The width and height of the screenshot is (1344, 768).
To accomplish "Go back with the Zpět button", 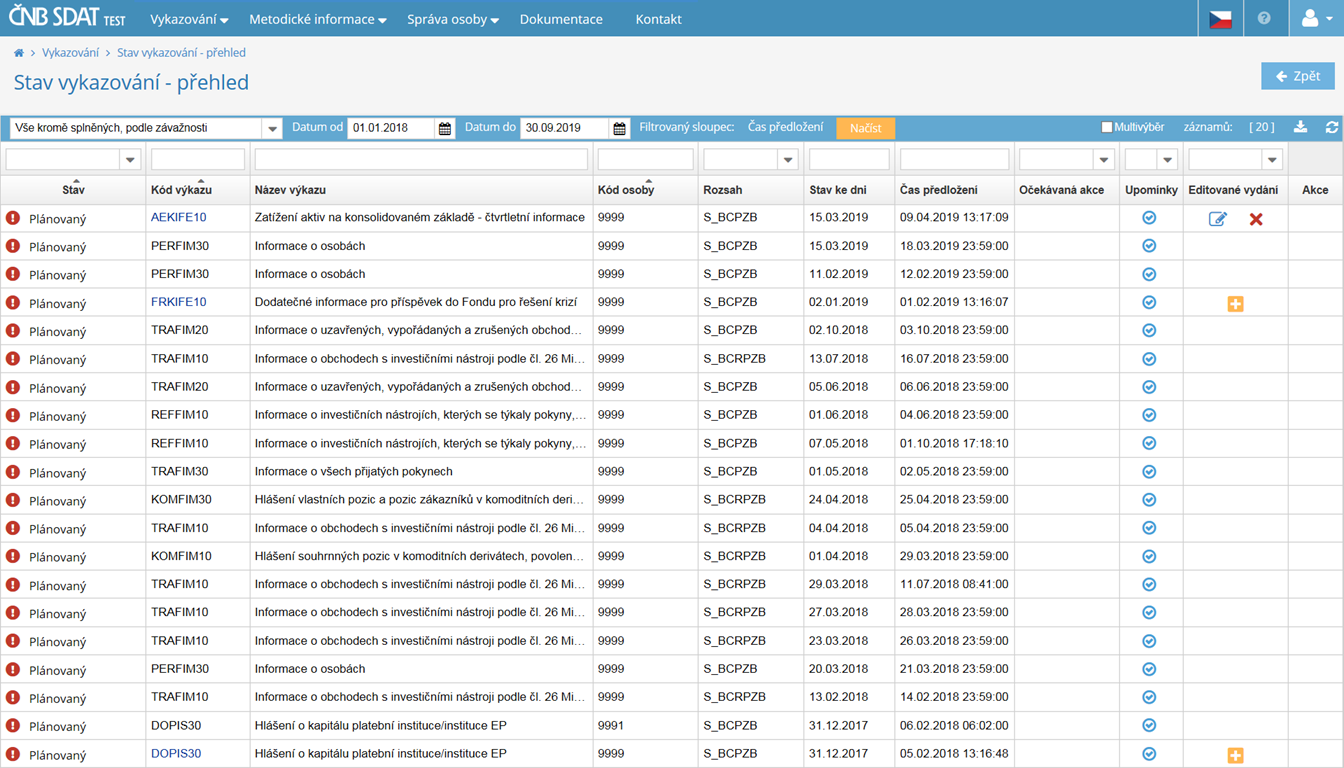I will [1298, 76].
